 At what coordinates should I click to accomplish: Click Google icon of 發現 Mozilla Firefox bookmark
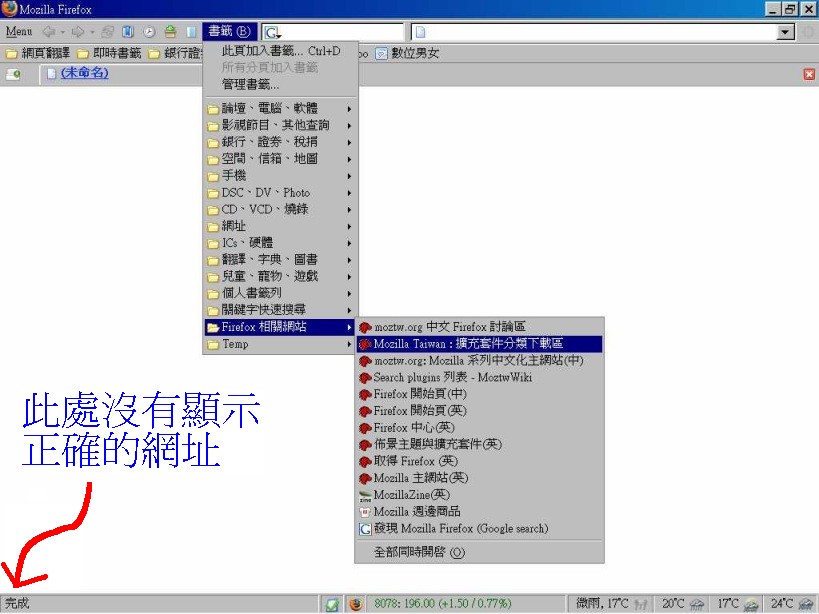tap(365, 529)
